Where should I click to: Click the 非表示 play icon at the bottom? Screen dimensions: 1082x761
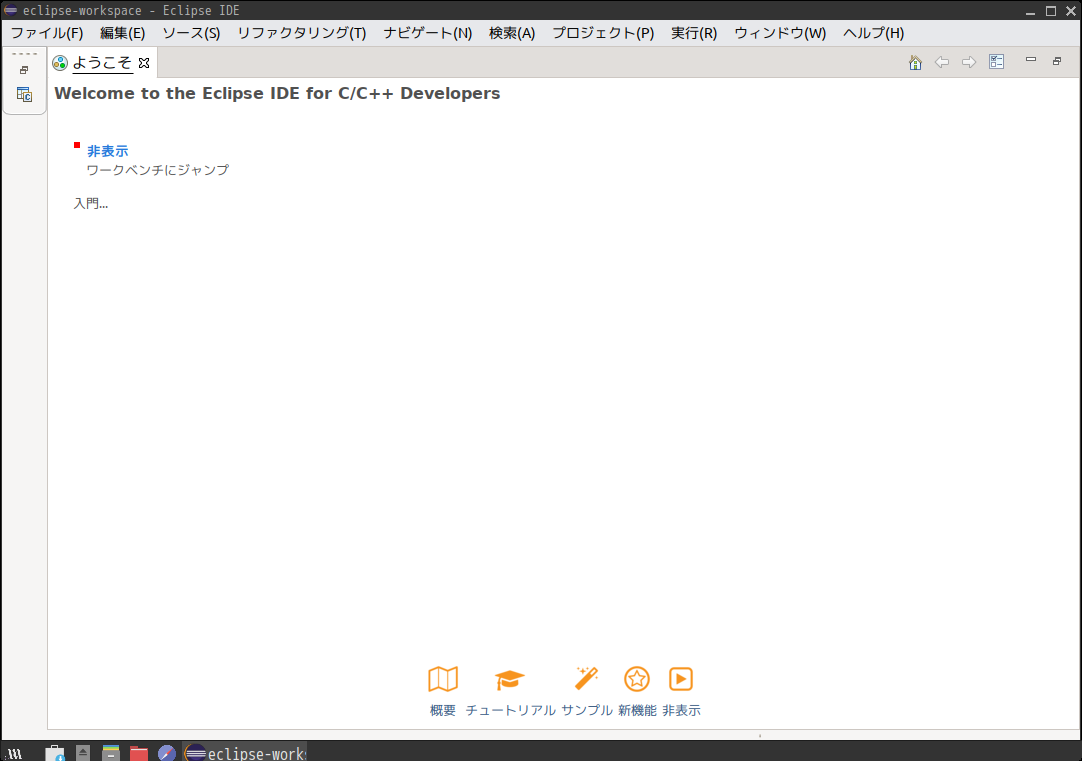[681, 679]
